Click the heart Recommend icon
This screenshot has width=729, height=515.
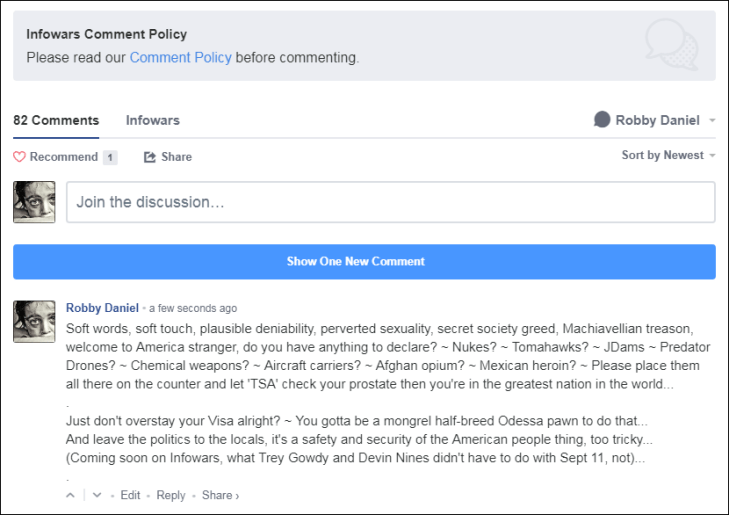19,157
